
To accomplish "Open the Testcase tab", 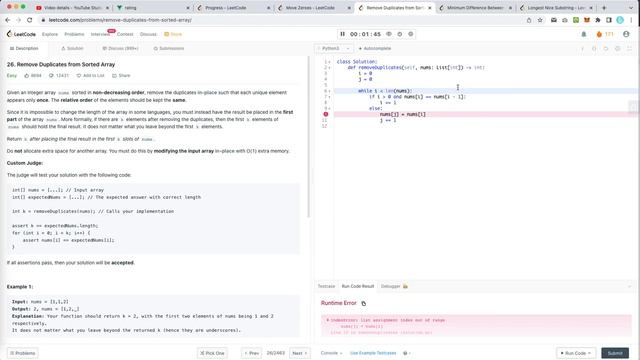I will pos(326,286).
